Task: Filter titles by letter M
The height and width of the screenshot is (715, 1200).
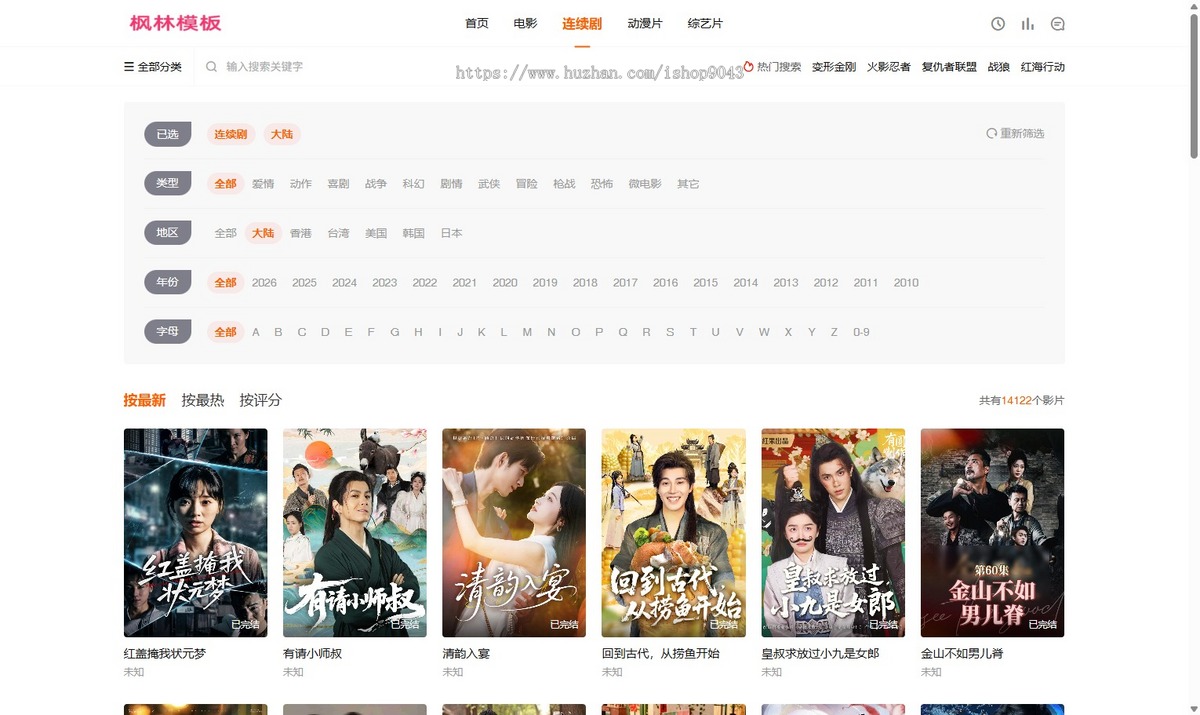Action: [x=527, y=332]
